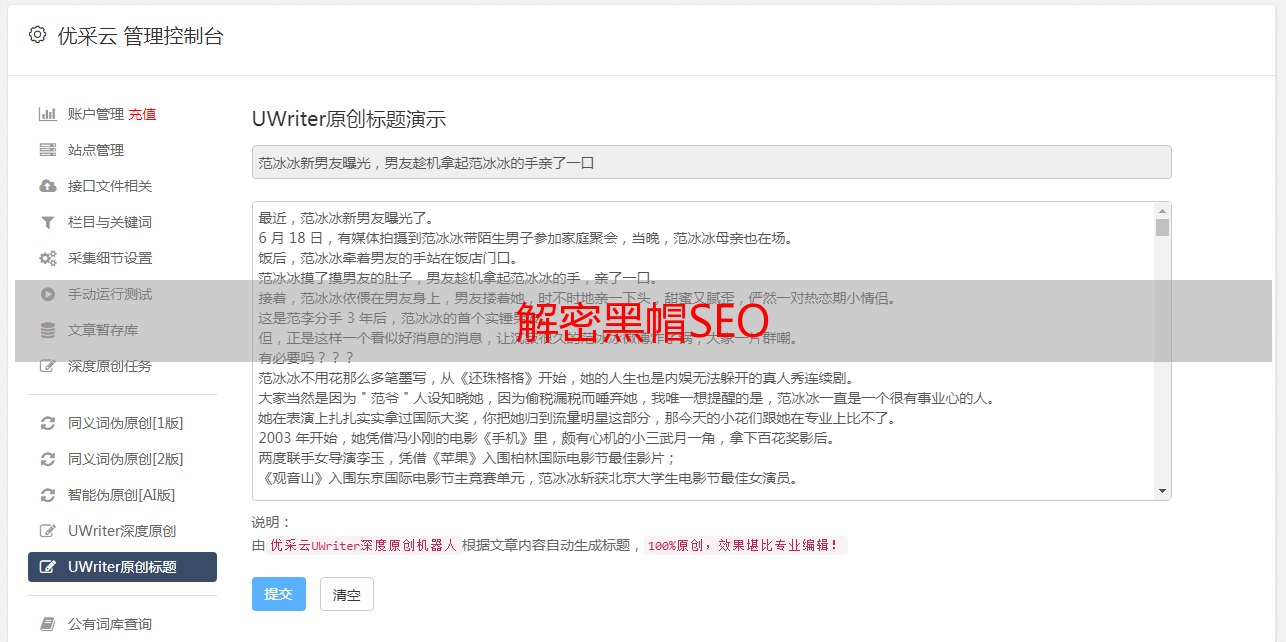Click the edit icon for UWriter原创标题

point(47,567)
